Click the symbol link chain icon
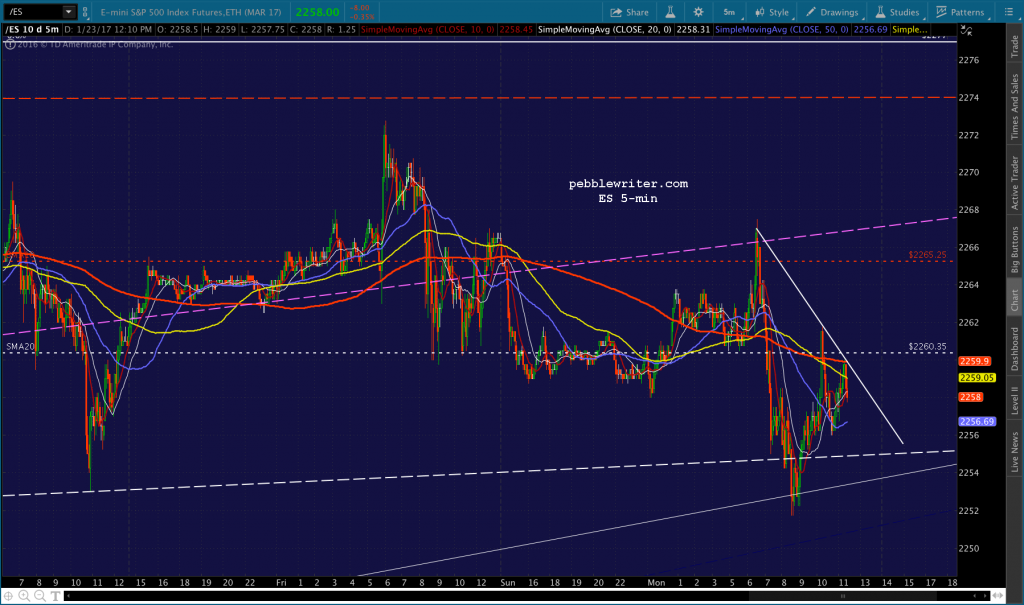 point(85,12)
